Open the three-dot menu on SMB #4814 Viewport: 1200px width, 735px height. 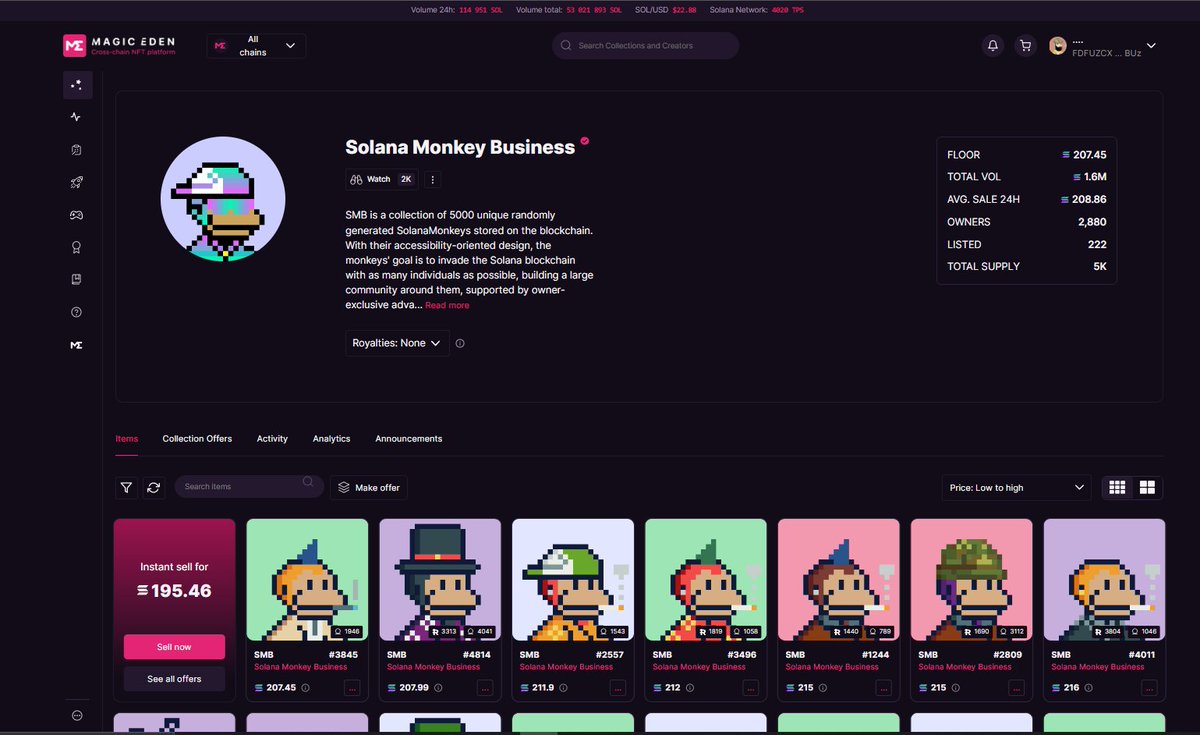coord(485,688)
